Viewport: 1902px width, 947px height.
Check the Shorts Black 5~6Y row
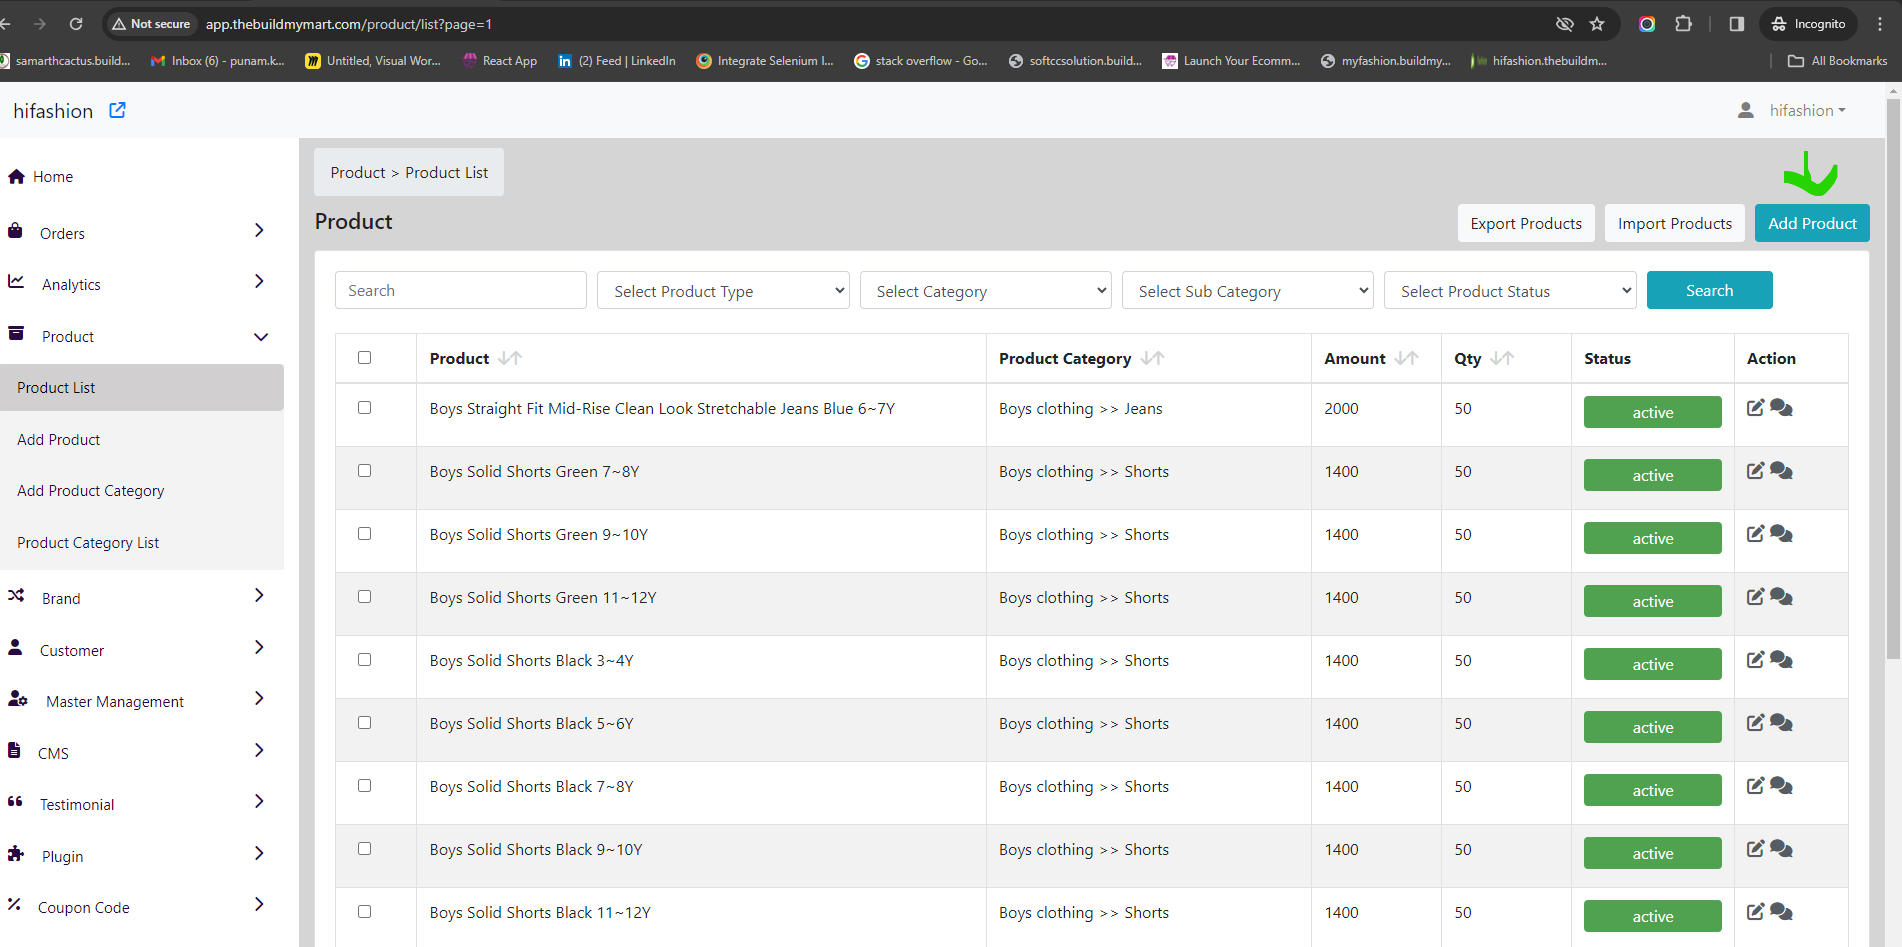pyautogui.click(x=365, y=723)
